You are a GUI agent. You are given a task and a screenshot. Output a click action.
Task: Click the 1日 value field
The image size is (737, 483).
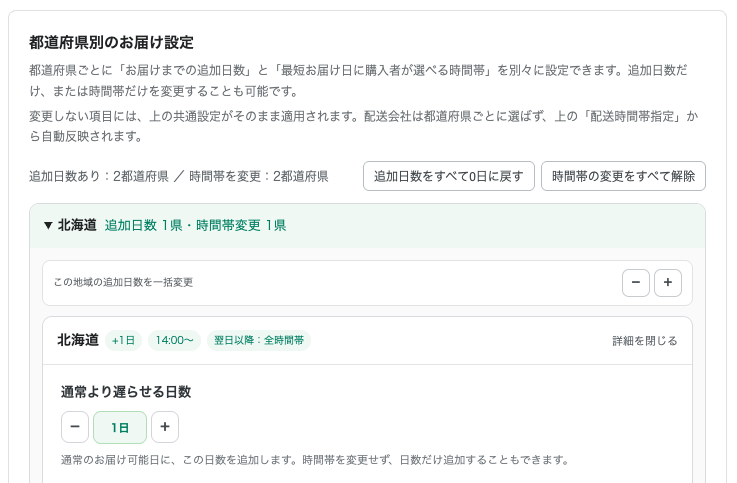click(120, 428)
